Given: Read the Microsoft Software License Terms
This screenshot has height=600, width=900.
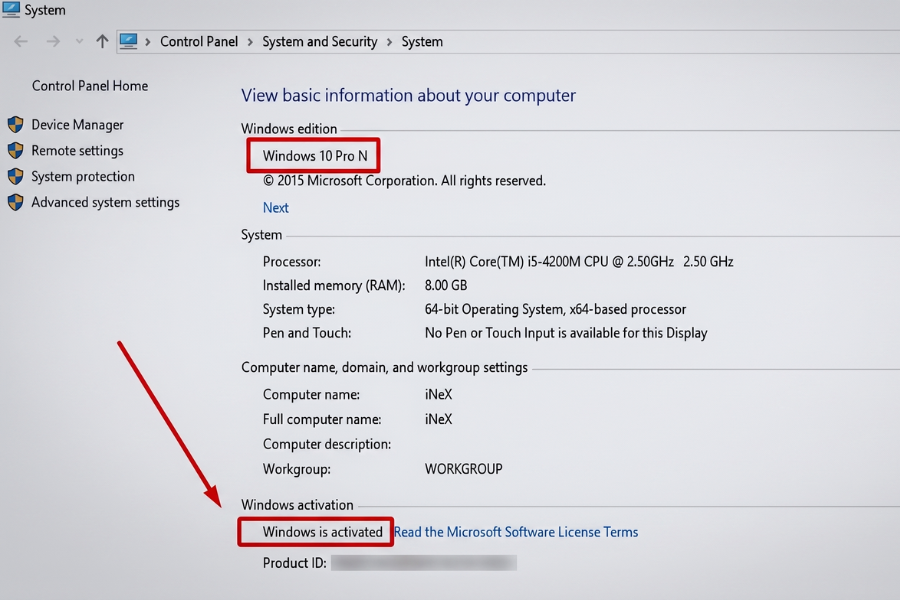Looking at the screenshot, I should [516, 532].
